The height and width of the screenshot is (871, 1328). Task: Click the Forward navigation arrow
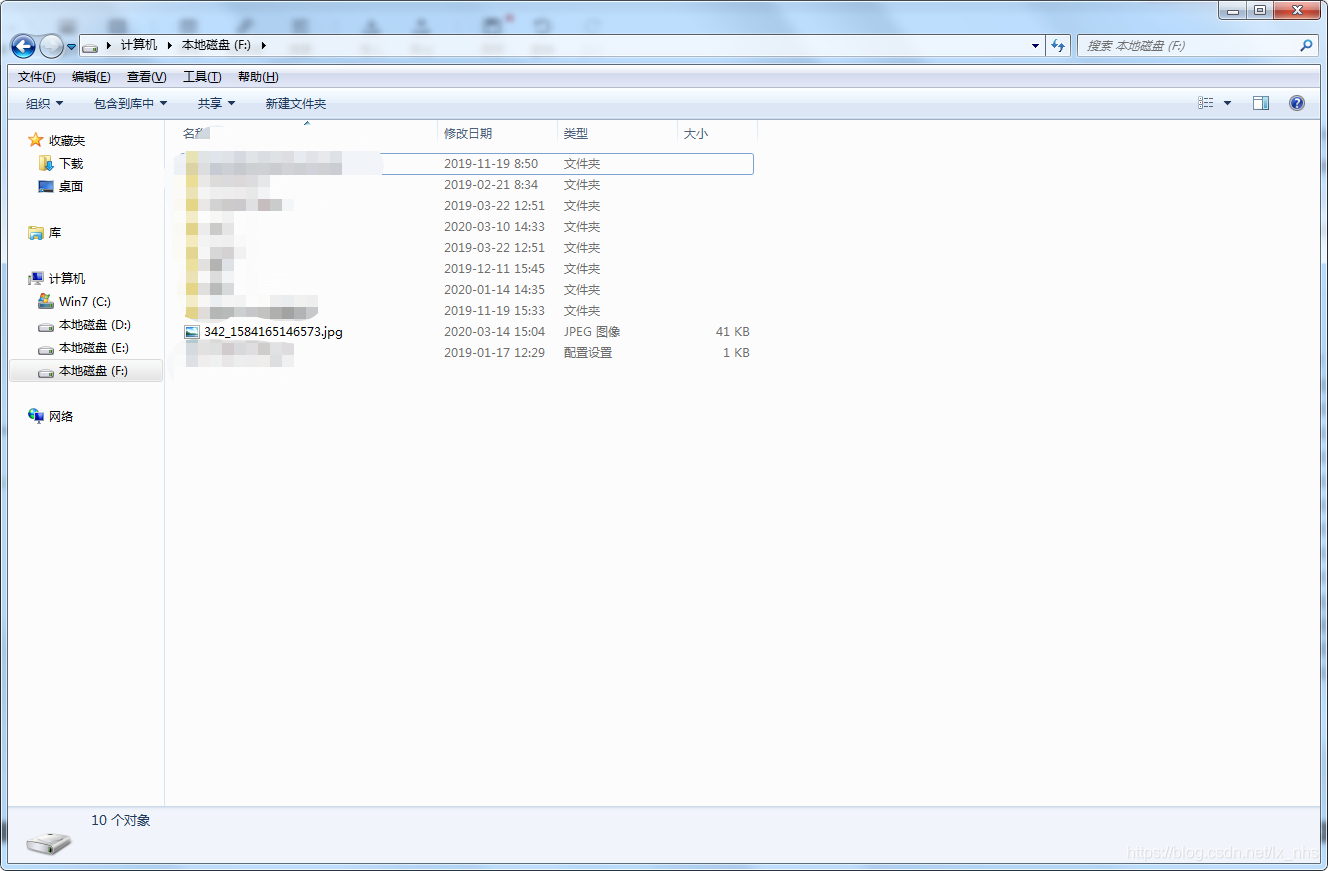[51, 46]
